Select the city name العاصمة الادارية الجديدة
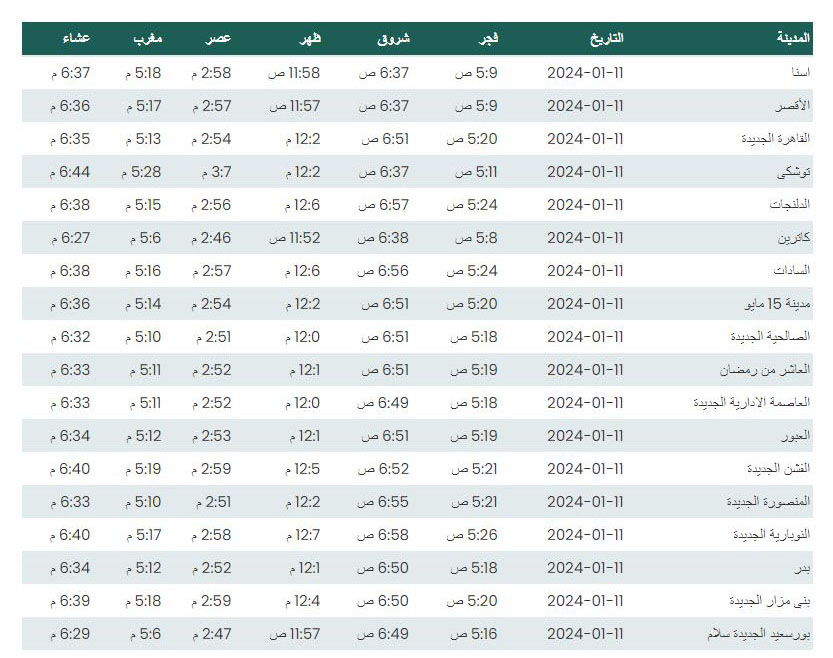Viewport: 833px width, 658px height. 752,403
